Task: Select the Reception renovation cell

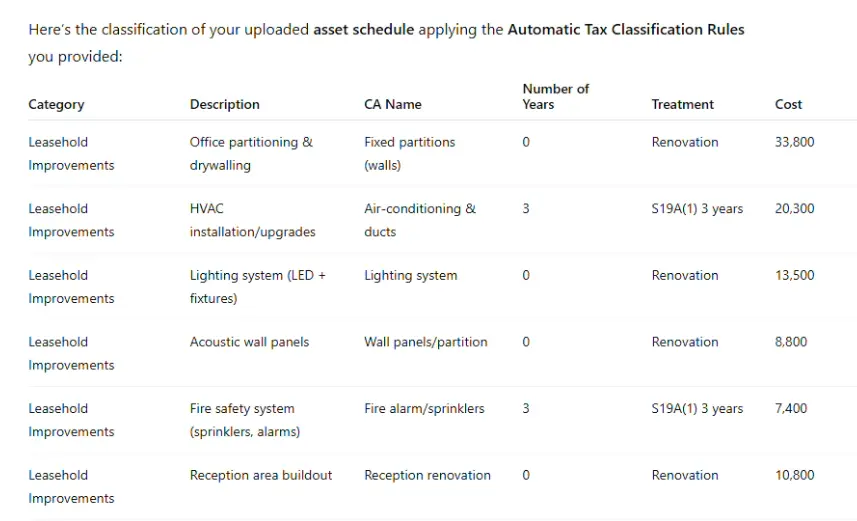Action: (427, 476)
